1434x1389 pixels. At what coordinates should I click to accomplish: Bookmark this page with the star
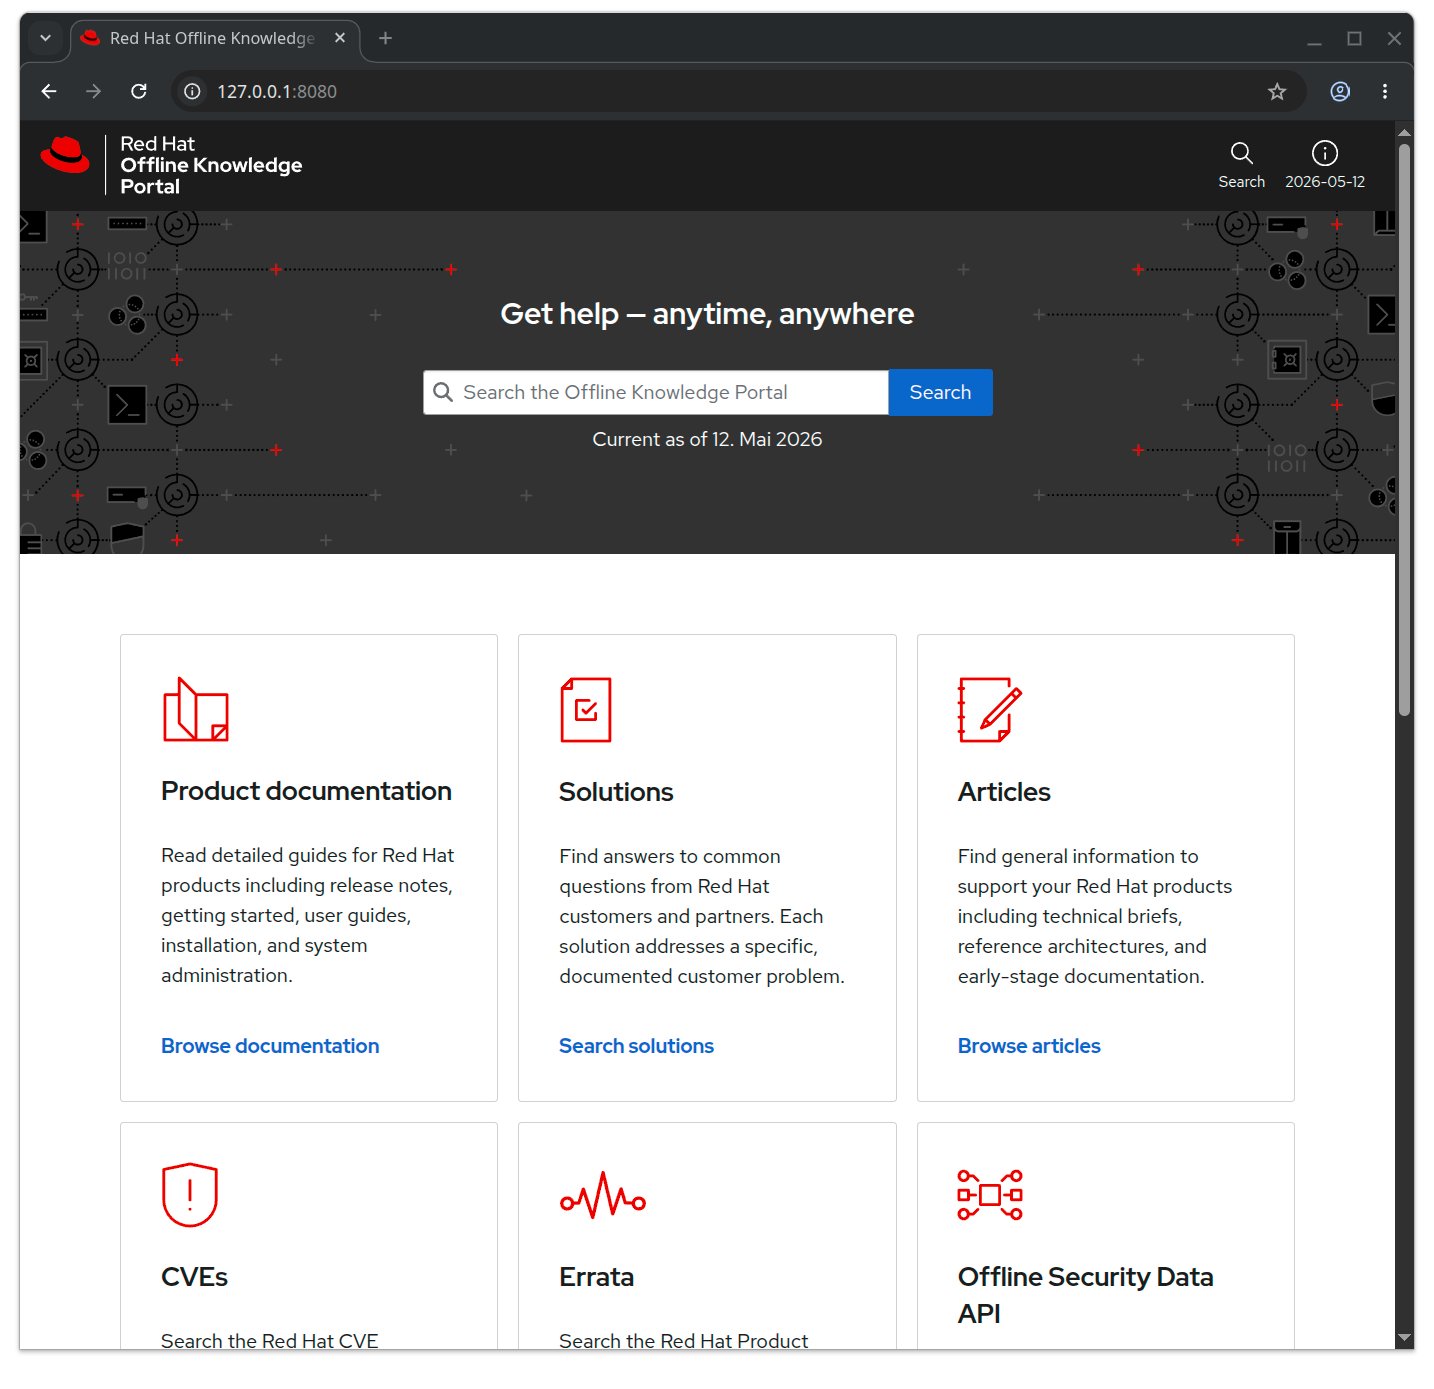pos(1277,92)
